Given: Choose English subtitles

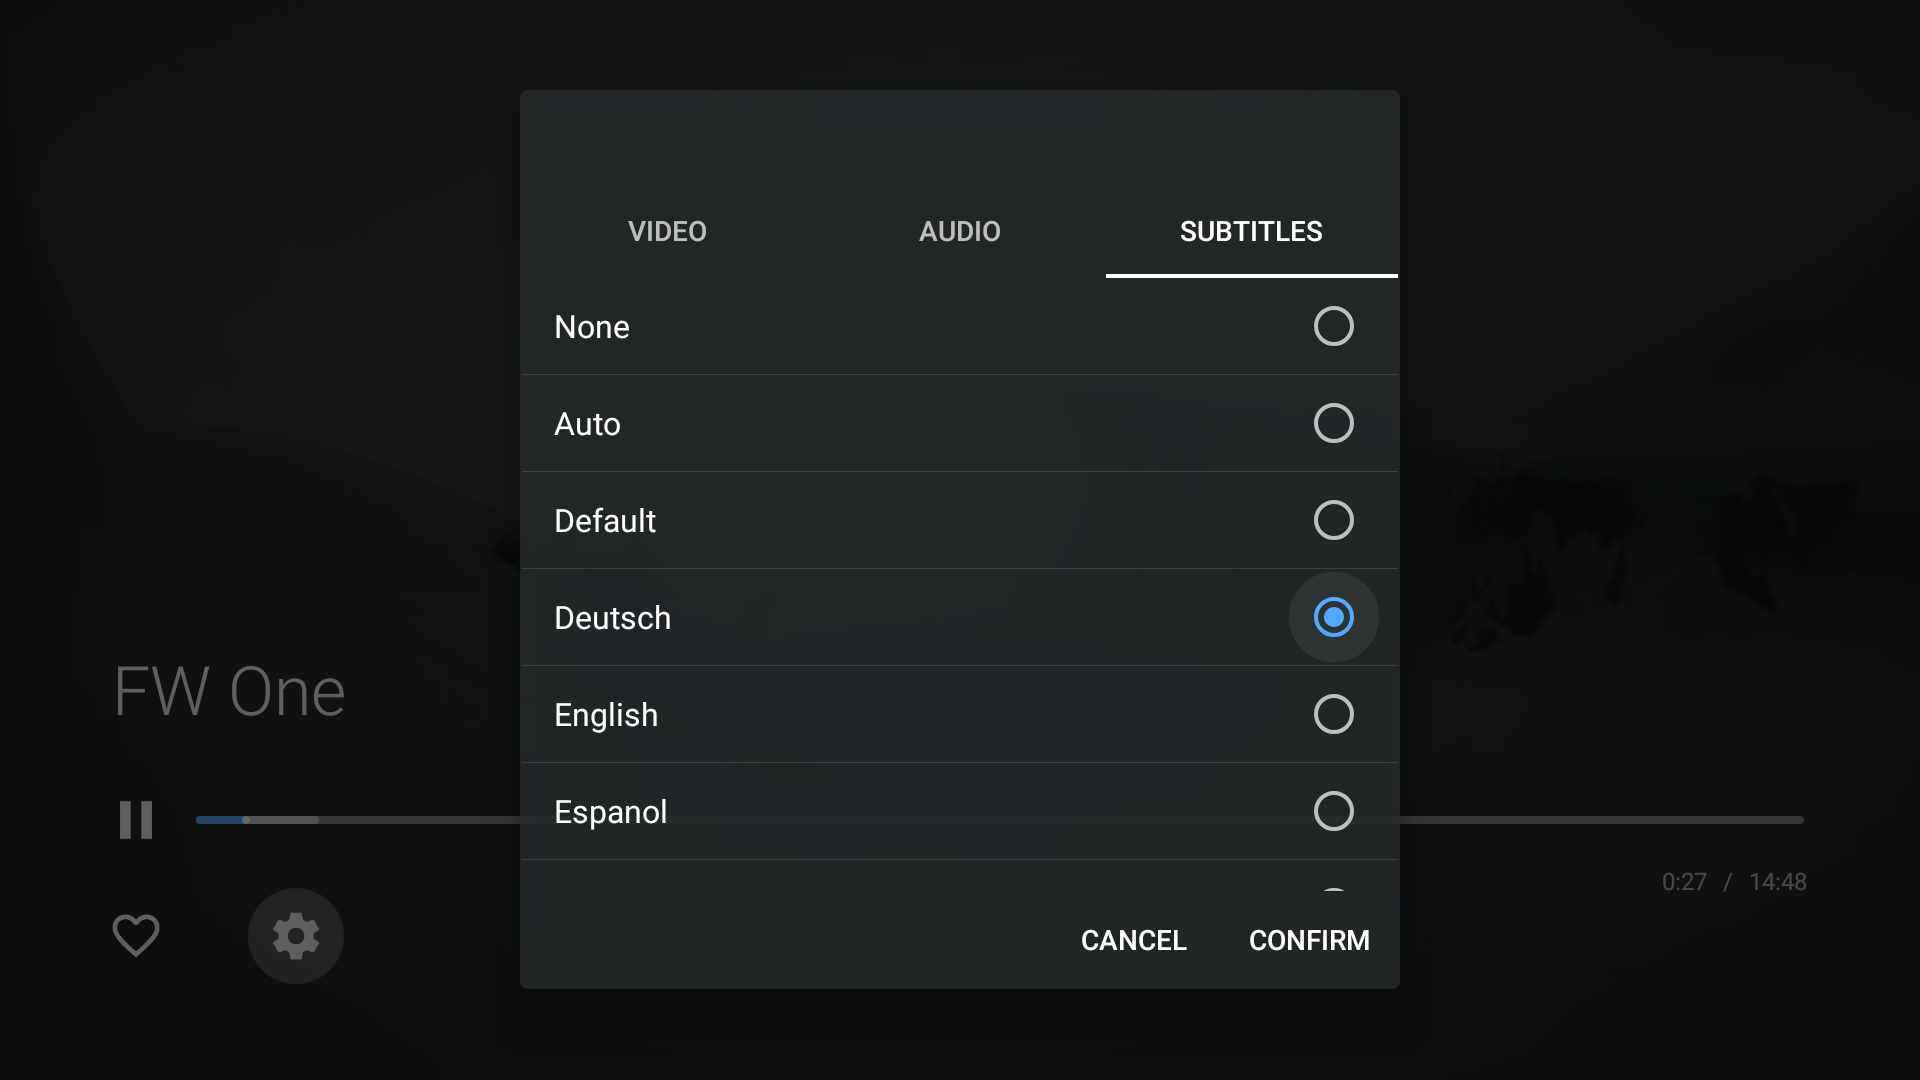Looking at the screenshot, I should [x=1333, y=714].
